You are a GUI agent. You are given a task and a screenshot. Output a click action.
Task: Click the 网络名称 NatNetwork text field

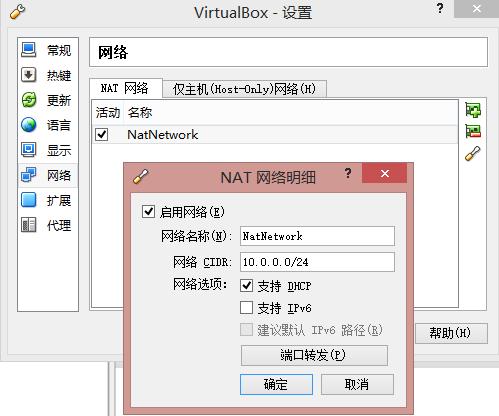coord(317,236)
